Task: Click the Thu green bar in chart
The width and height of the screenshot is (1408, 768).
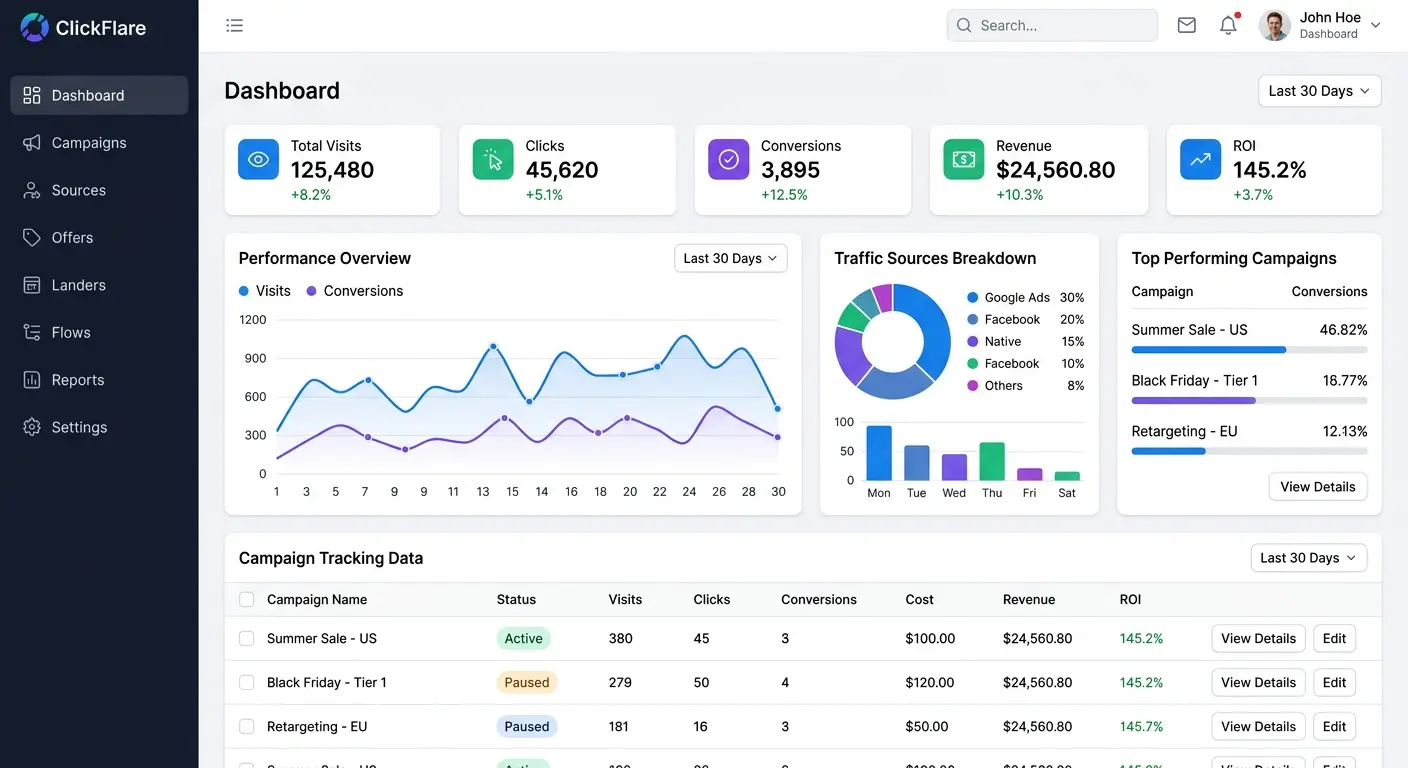Action: [x=992, y=461]
